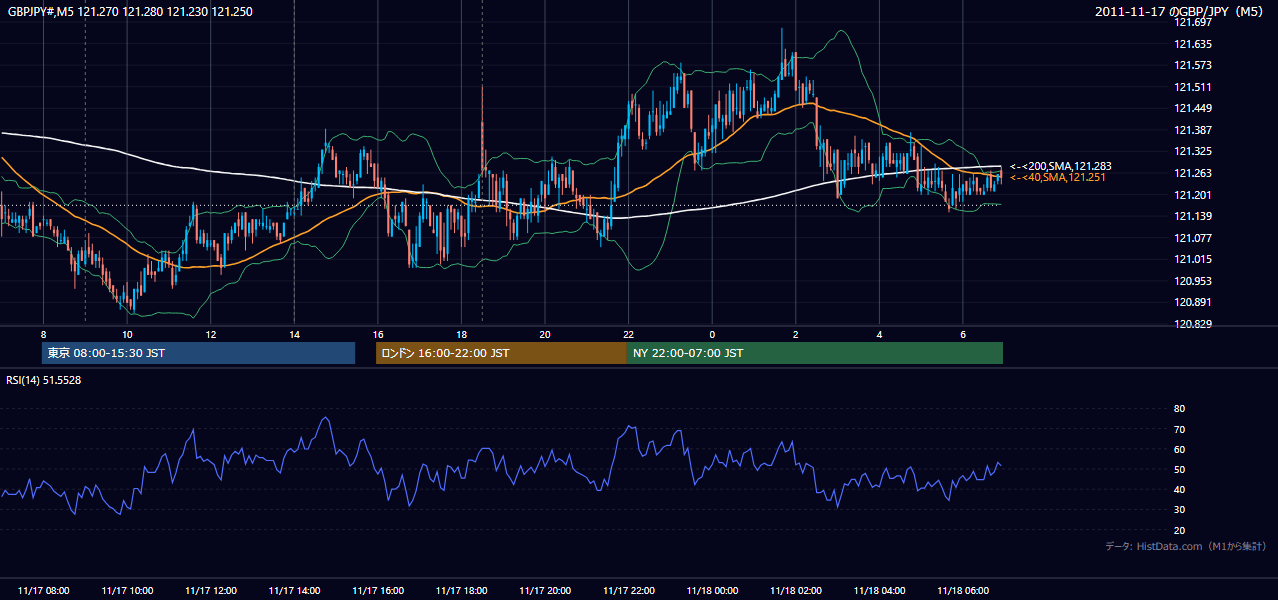Click the 11/17 18:00 time label
The image size is (1278, 600).
(x=462, y=590)
